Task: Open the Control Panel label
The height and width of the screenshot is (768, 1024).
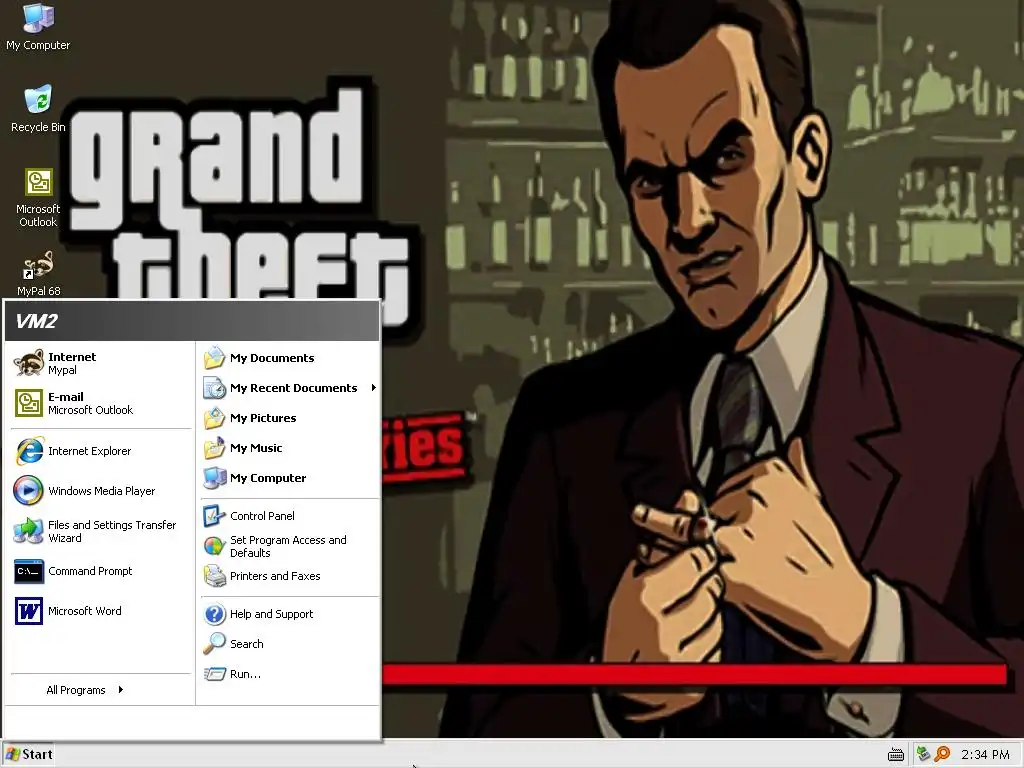Action: tap(262, 516)
